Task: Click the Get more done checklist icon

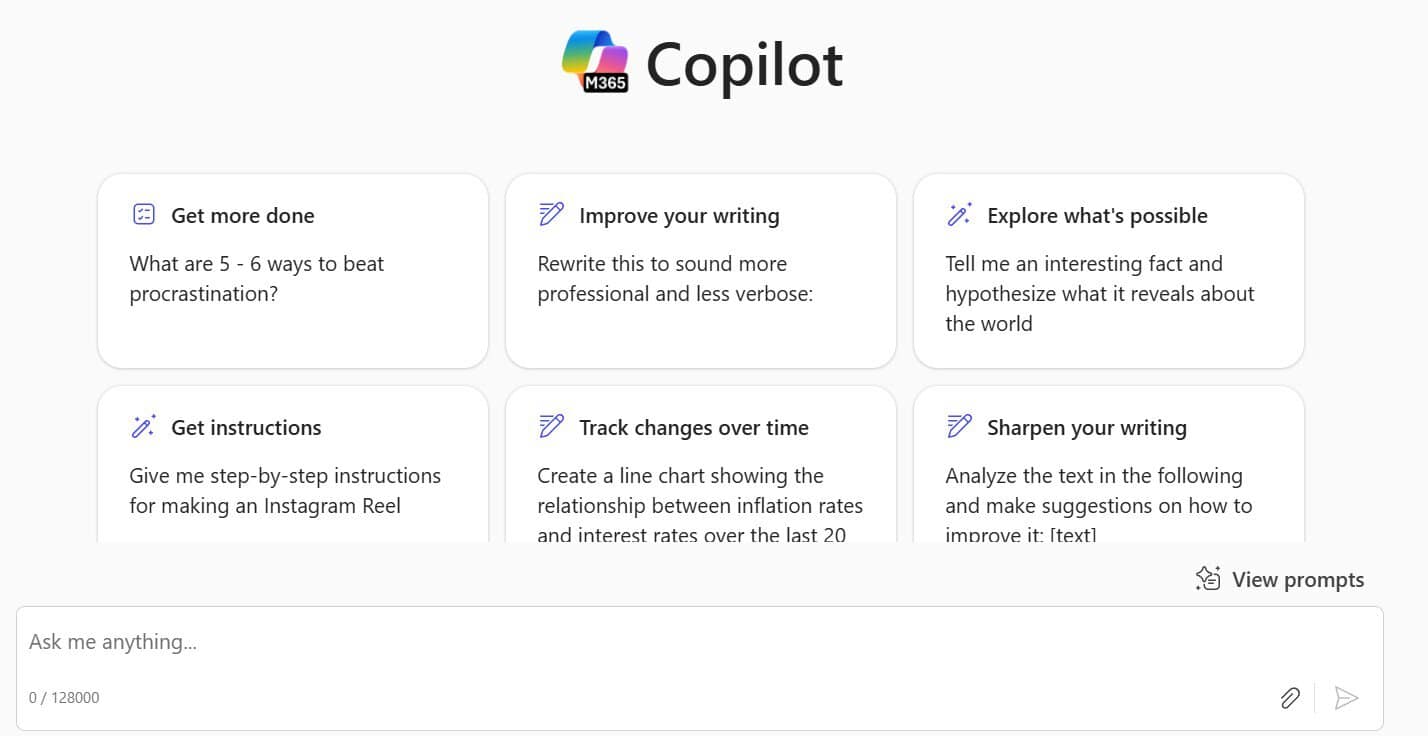Action: tap(144, 213)
